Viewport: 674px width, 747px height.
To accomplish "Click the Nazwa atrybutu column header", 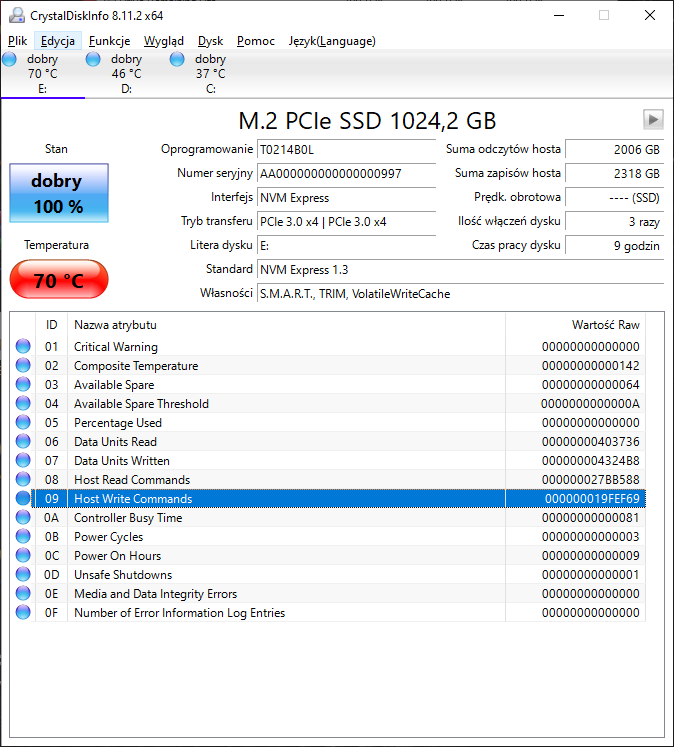I will (286, 325).
